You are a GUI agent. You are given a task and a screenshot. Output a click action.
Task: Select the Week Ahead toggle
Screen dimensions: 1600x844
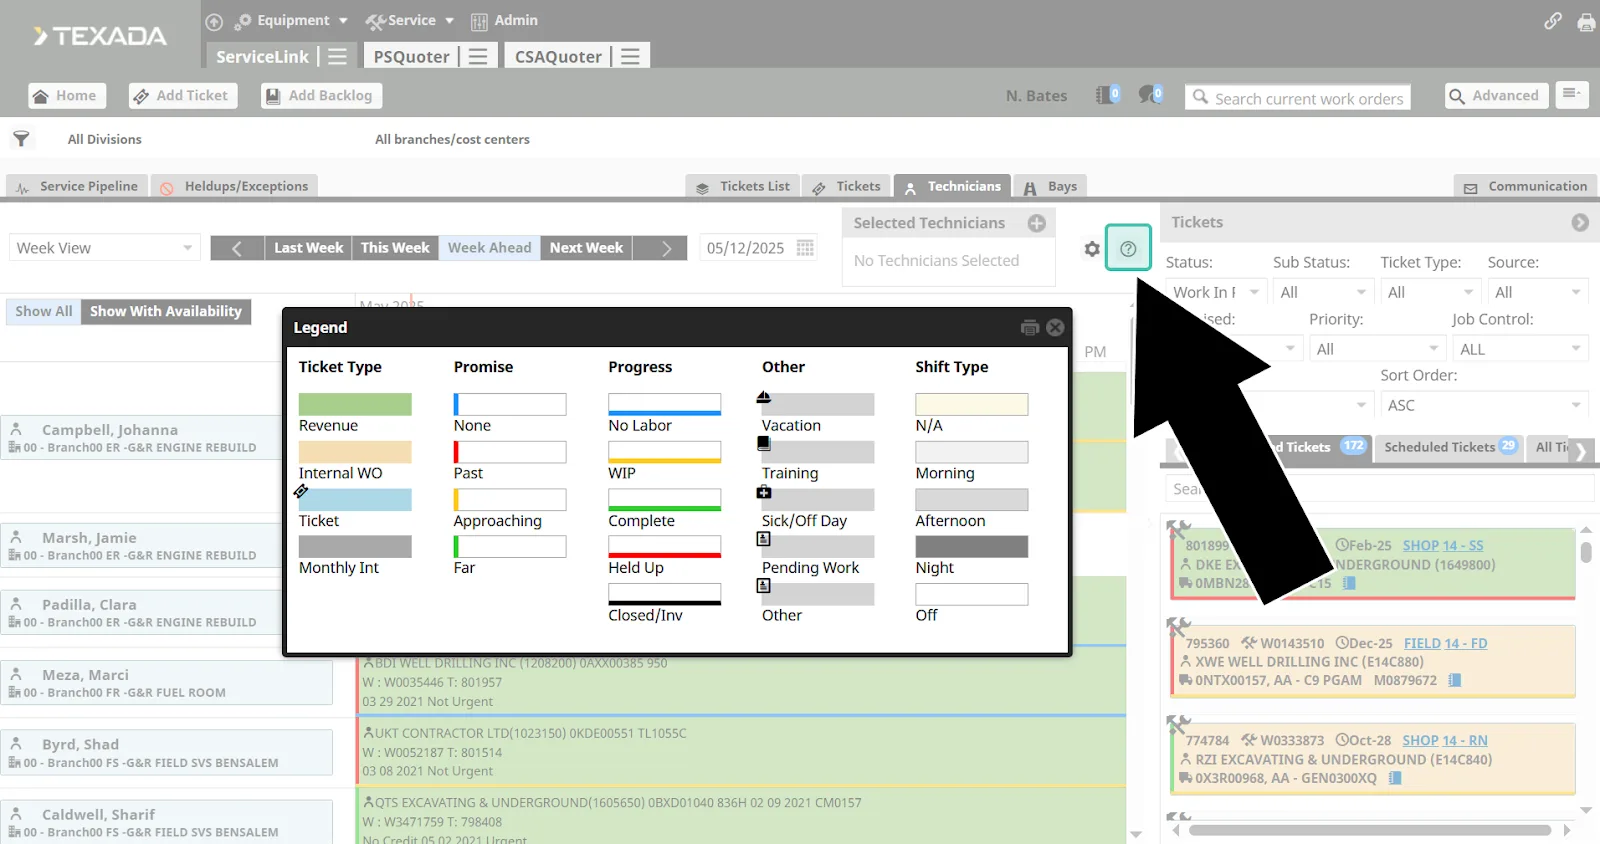click(489, 248)
